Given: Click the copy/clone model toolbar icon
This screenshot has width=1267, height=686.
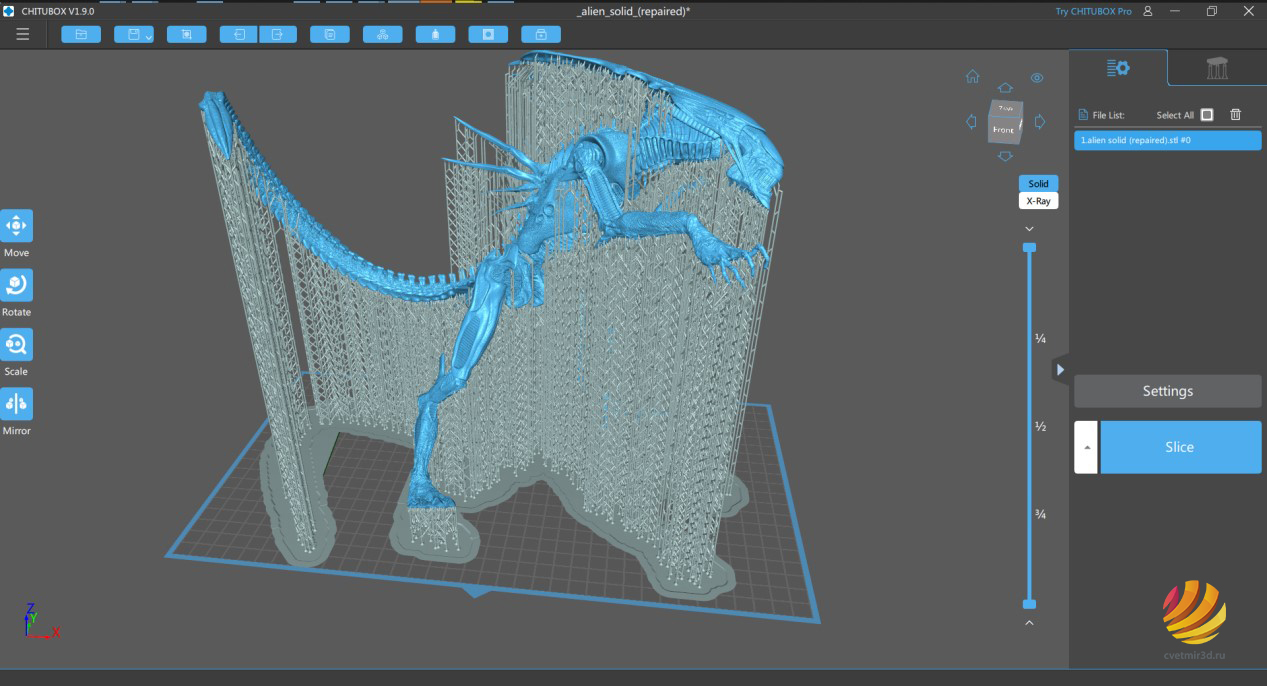Looking at the screenshot, I should 330,34.
